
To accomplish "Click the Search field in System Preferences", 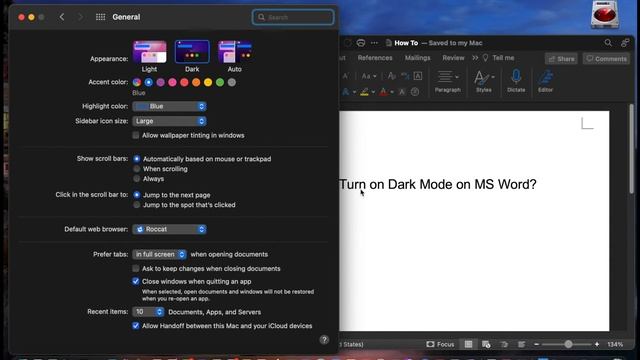I will (293, 17).
